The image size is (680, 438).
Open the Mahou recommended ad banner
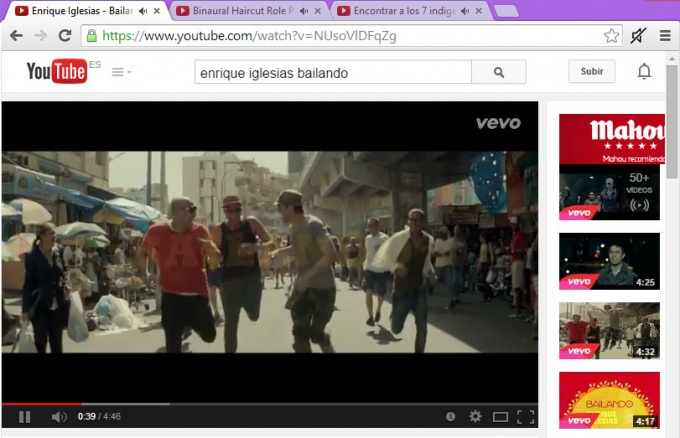[x=611, y=139]
